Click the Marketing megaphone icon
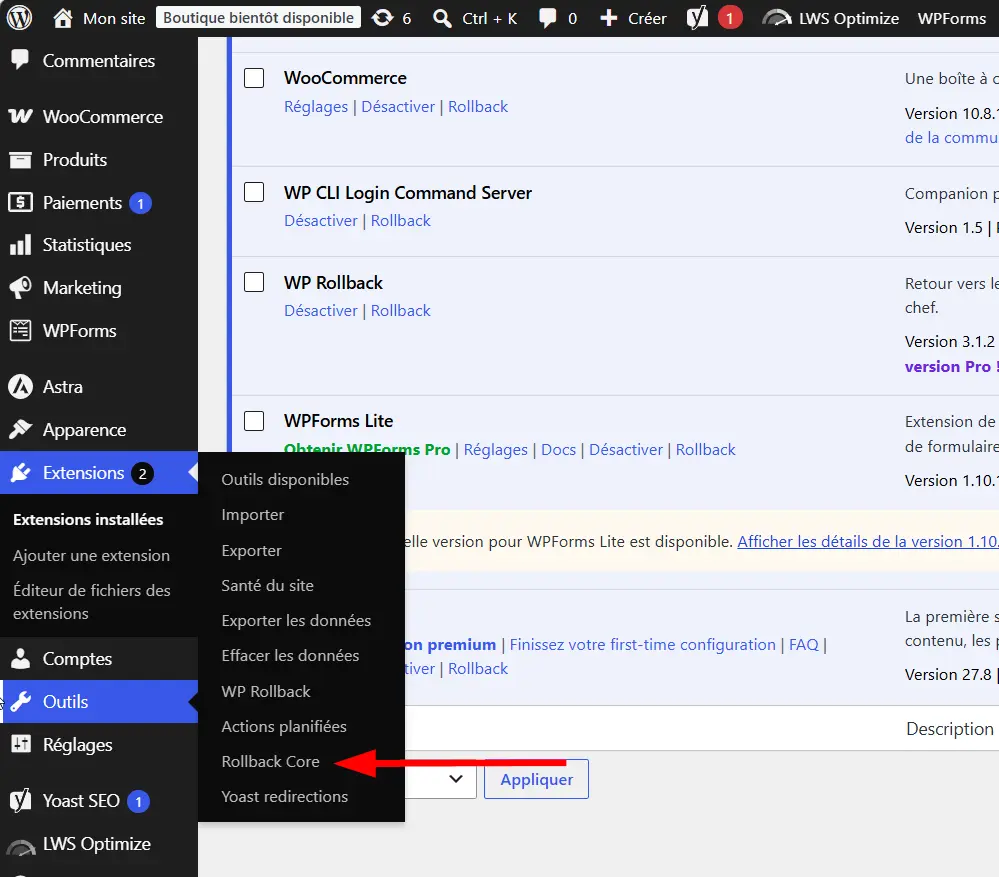Image resolution: width=999 pixels, height=877 pixels. [20, 287]
